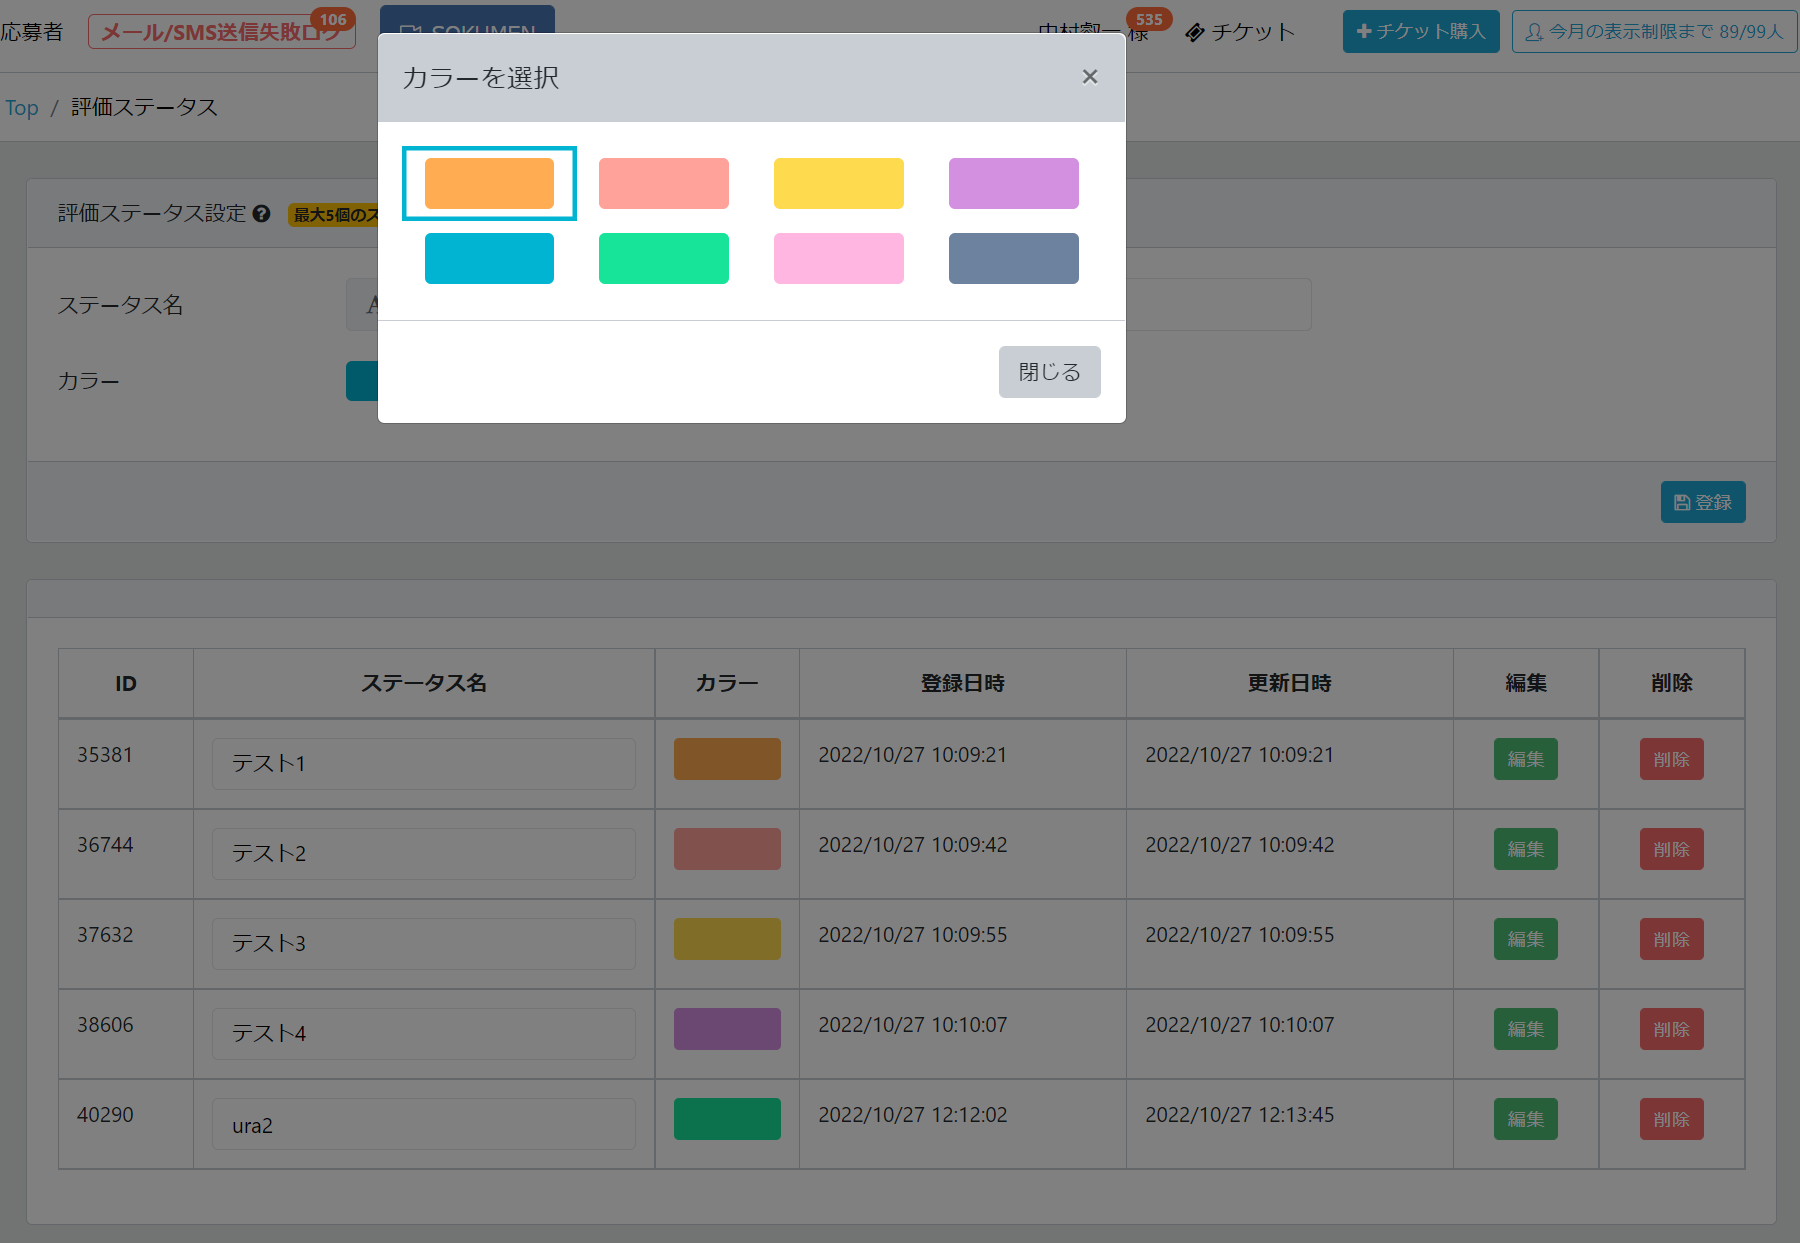This screenshot has width=1800, height=1243.
Task: Choose the slate gray-blue color swatch
Action: click(x=1013, y=258)
